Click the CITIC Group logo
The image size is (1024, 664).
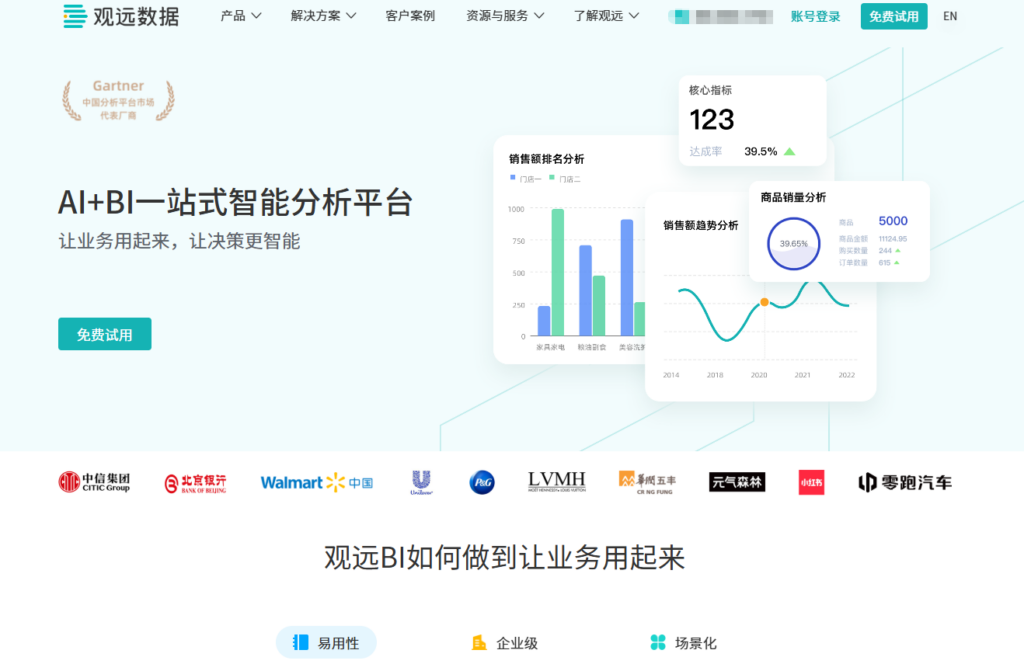pos(94,482)
